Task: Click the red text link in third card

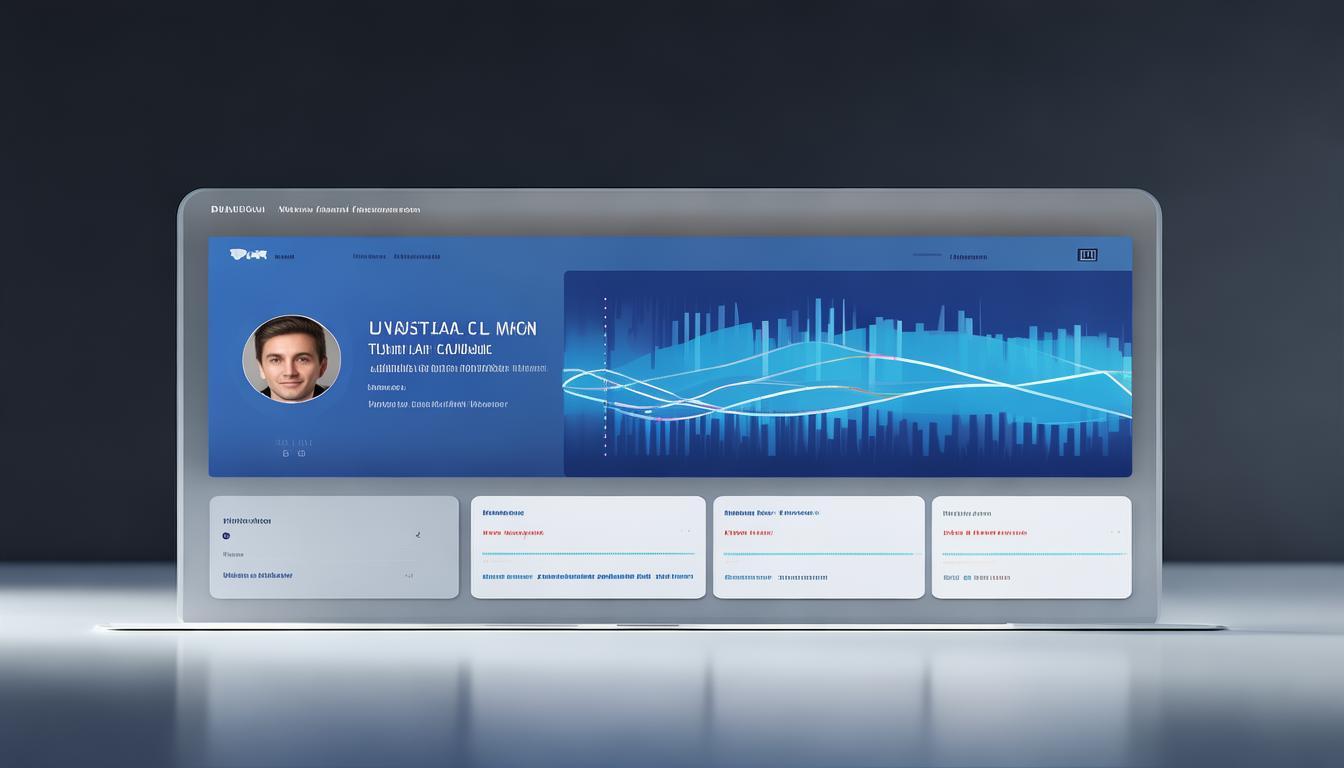Action: tap(748, 533)
